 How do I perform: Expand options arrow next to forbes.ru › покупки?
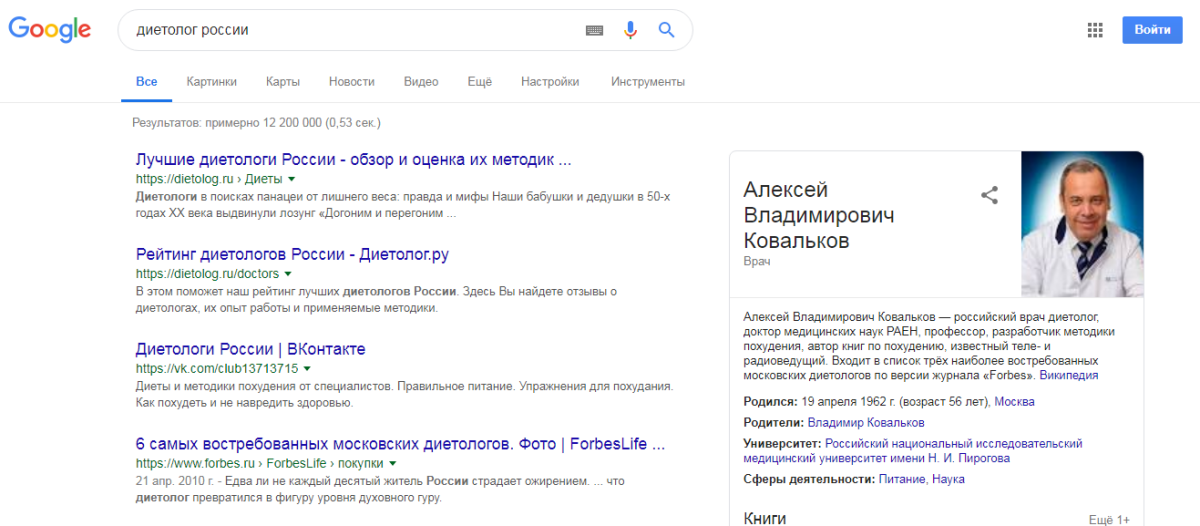point(393,464)
